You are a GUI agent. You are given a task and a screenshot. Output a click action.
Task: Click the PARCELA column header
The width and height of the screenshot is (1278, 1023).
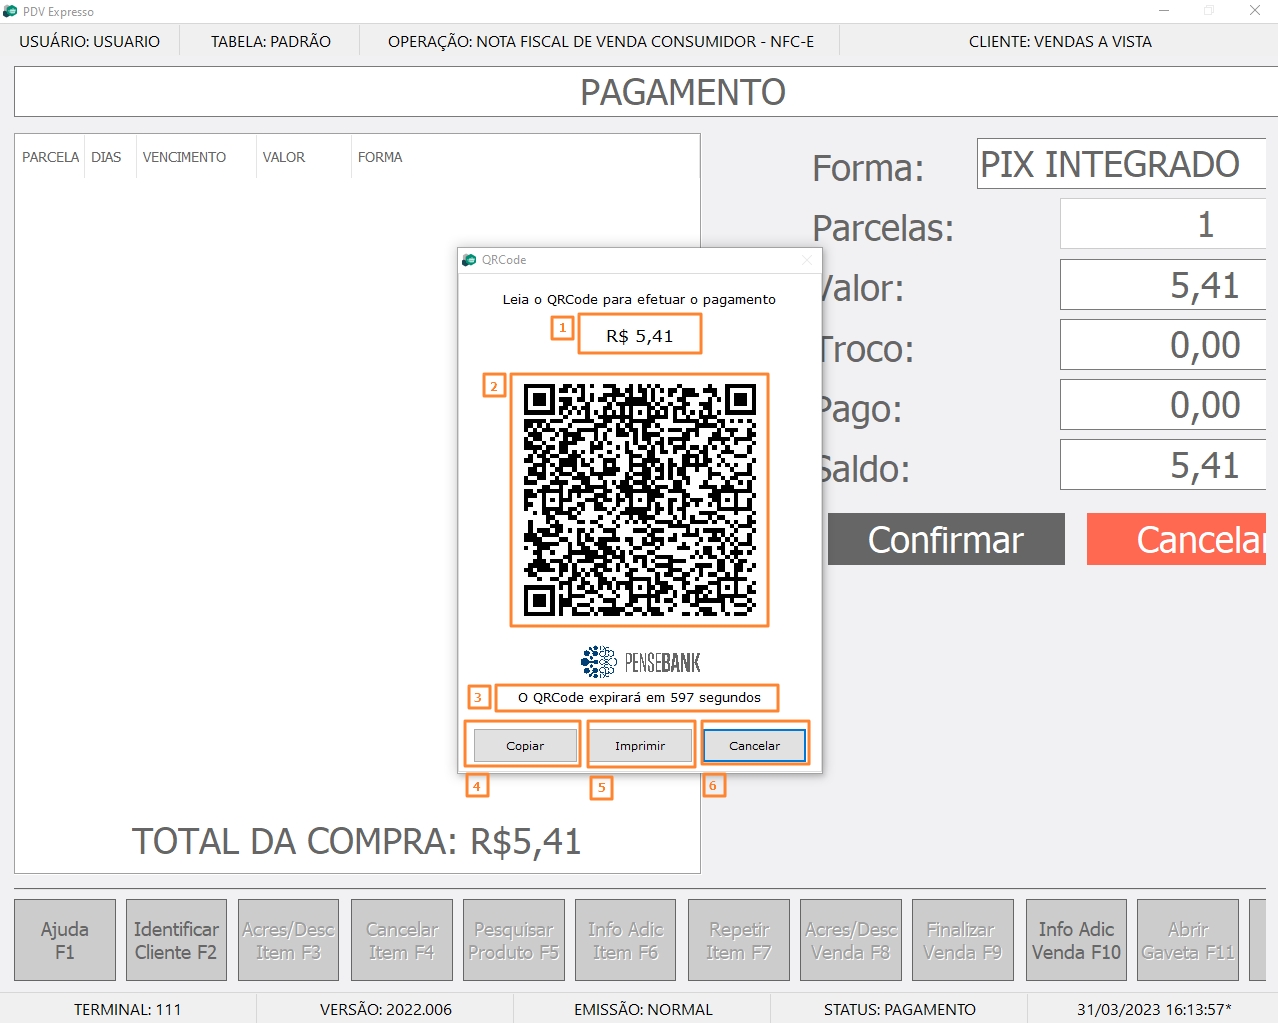tap(50, 157)
